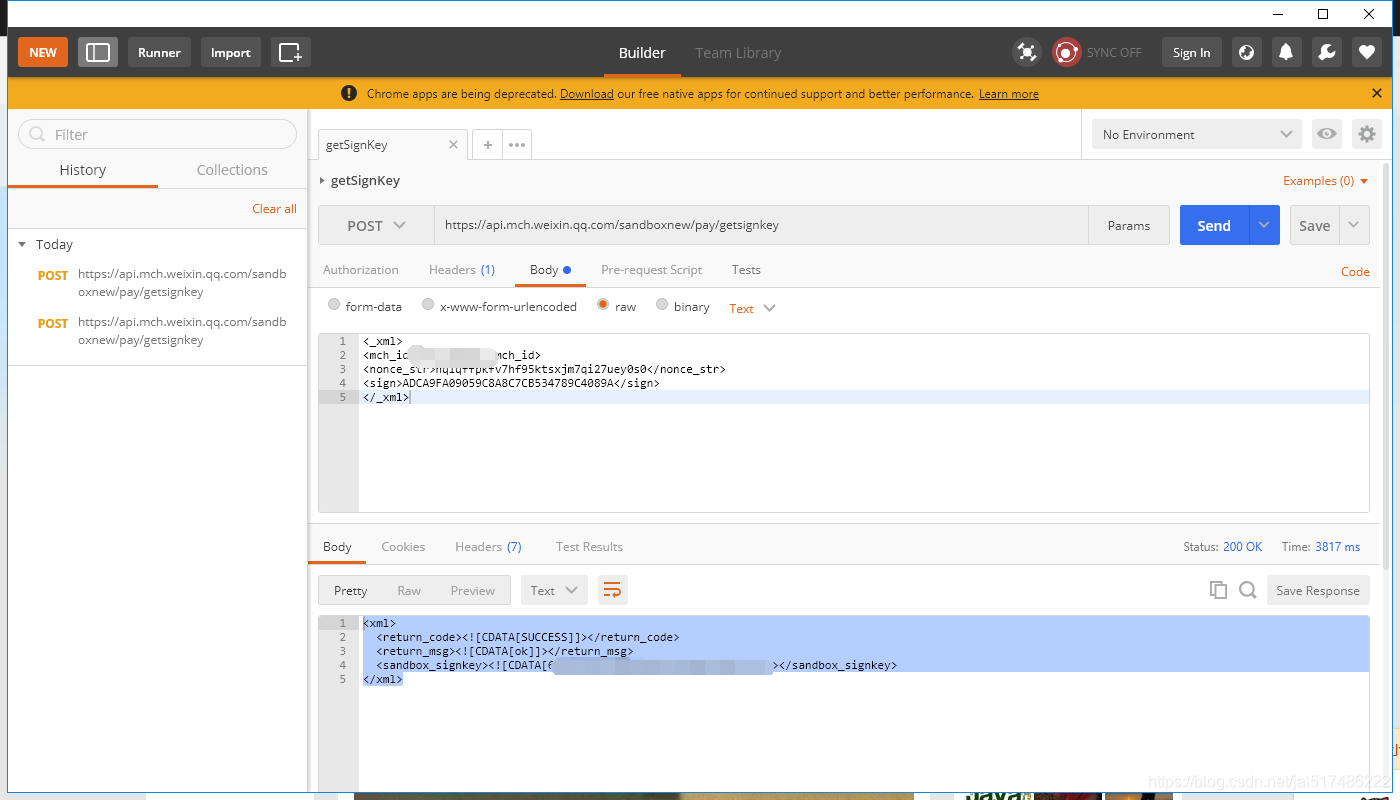The height and width of the screenshot is (800, 1400).
Task: Open the Pre-request Script tab
Action: [651, 270]
